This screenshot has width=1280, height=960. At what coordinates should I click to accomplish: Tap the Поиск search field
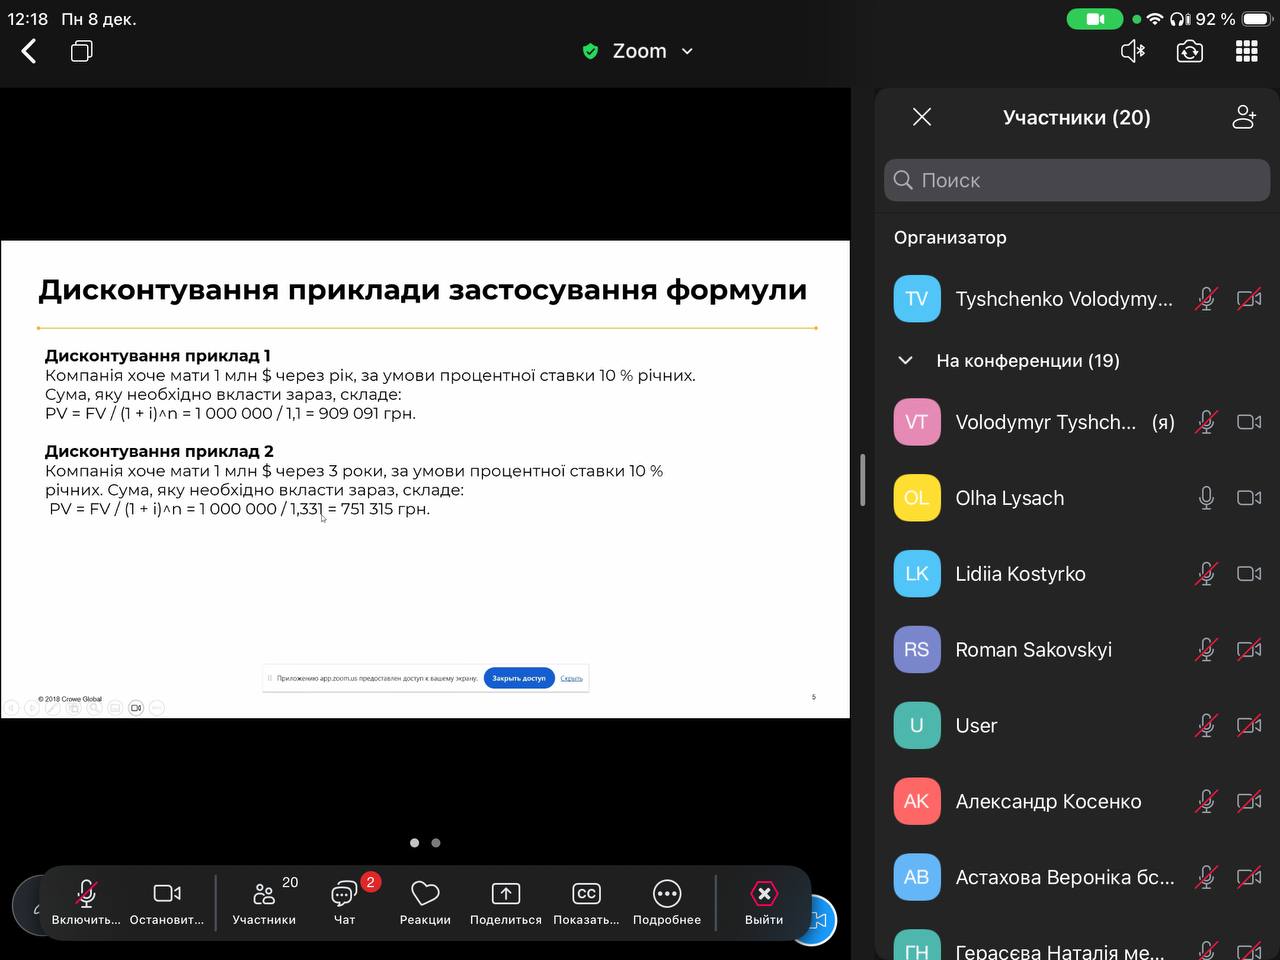(1075, 180)
